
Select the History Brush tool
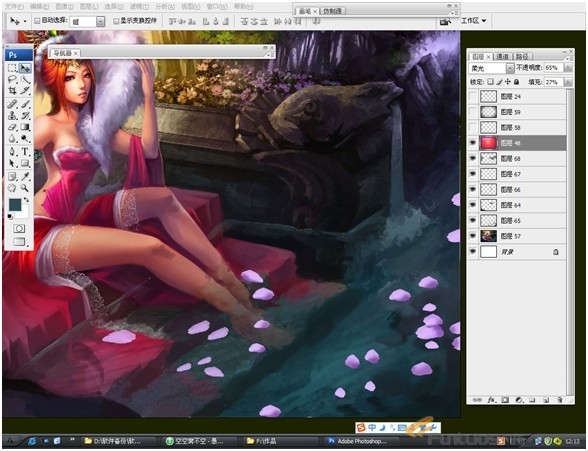pos(25,115)
